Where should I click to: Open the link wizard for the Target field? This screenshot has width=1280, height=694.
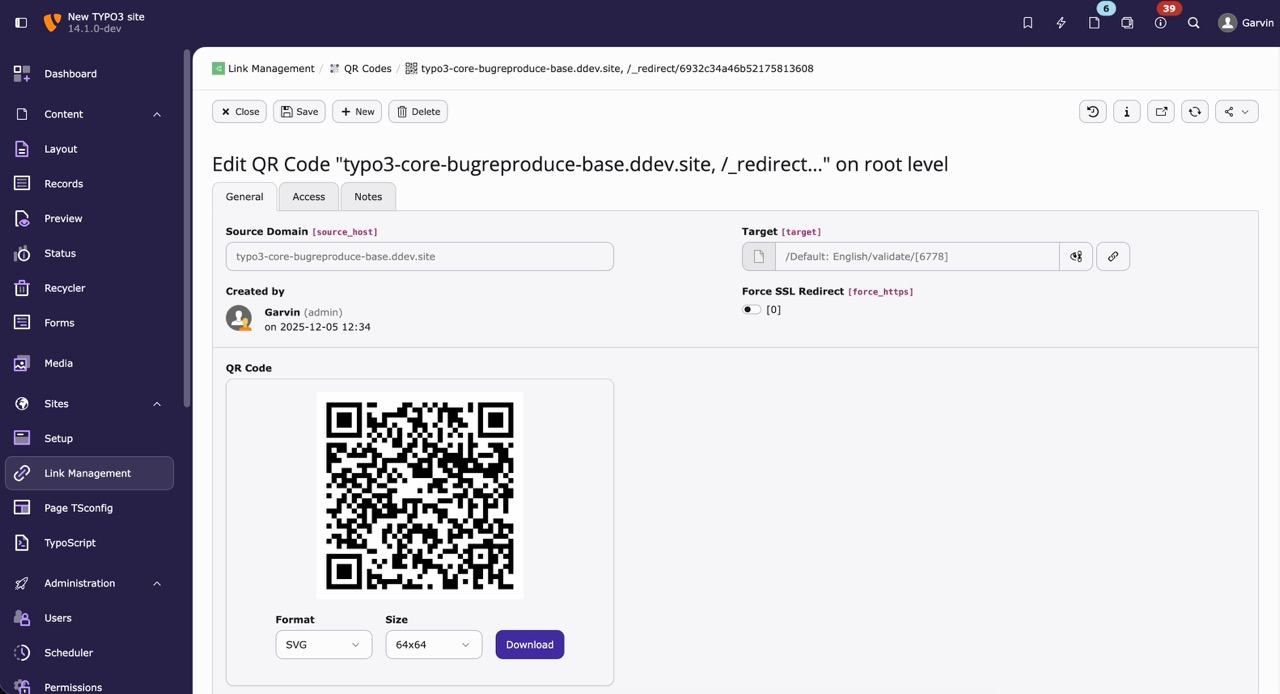point(1113,256)
